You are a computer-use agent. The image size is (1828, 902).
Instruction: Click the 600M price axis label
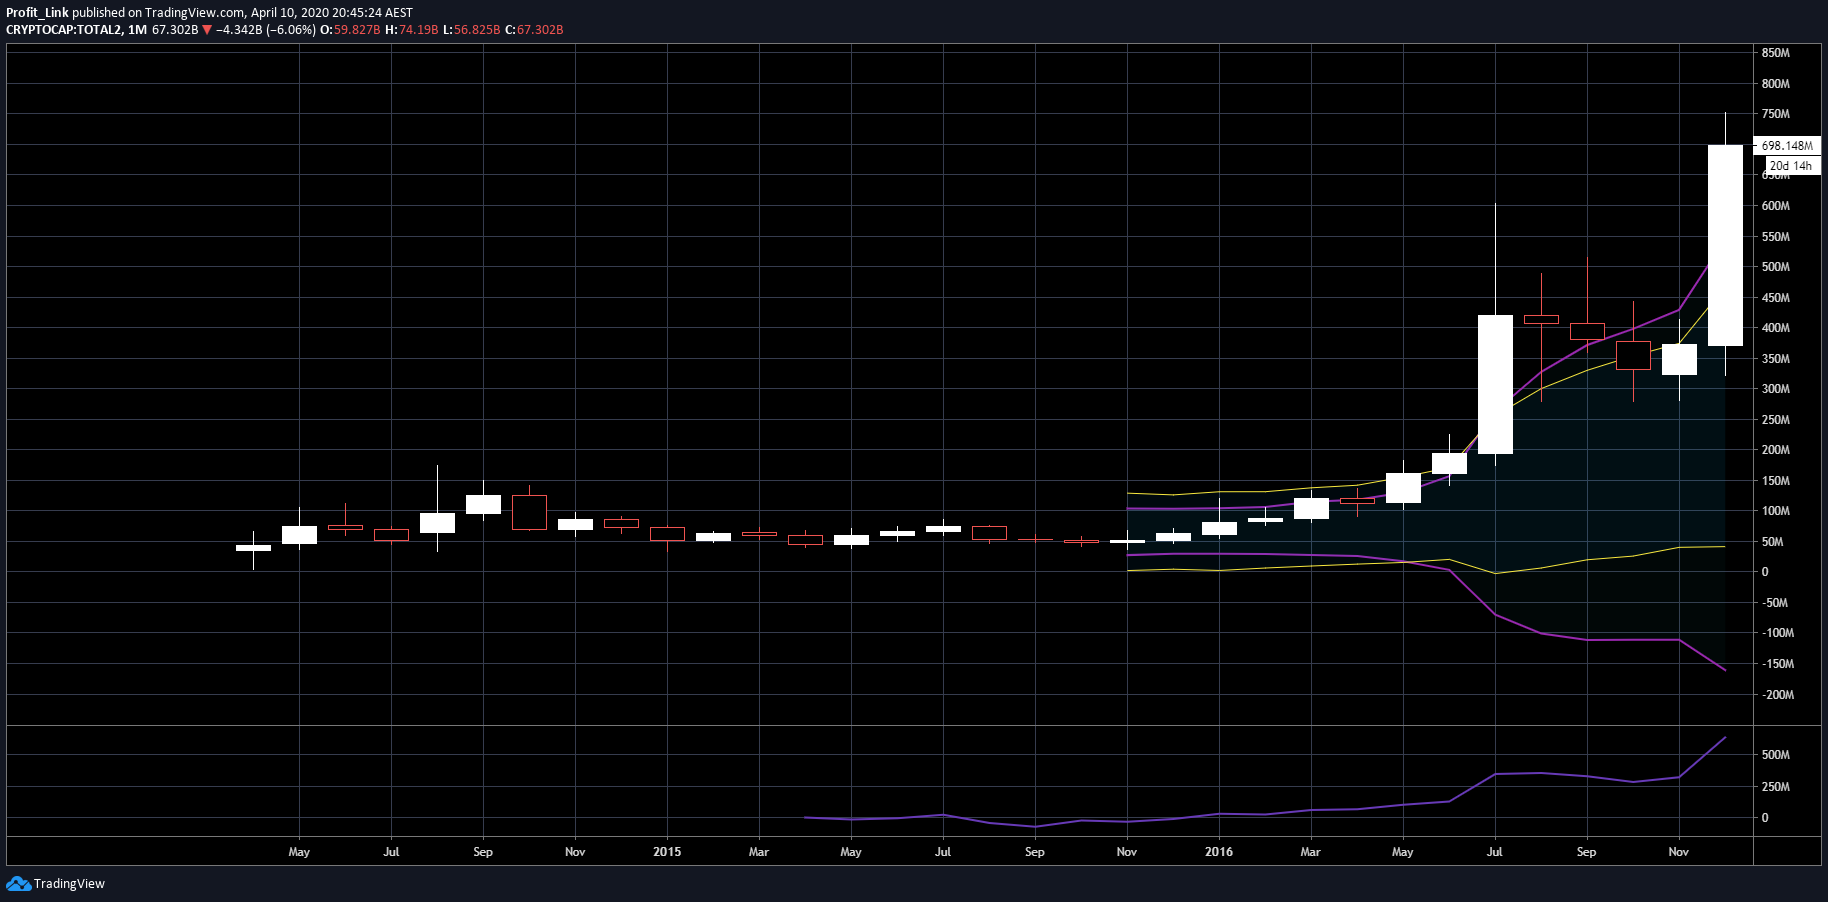click(1776, 206)
